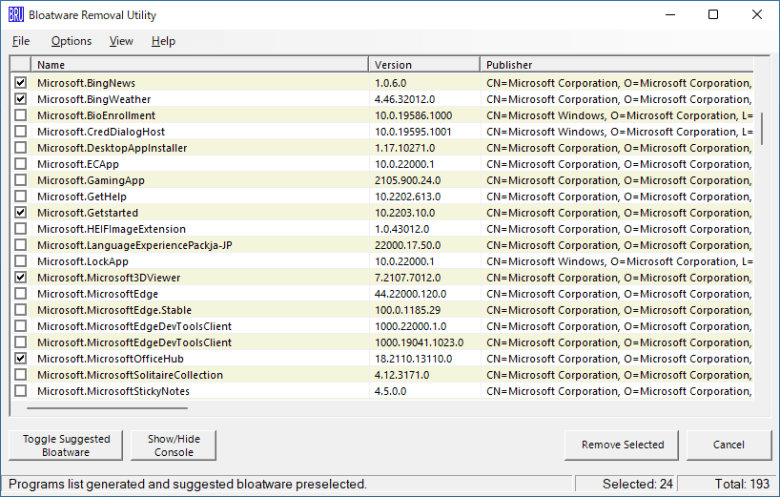Enable the Microsoft.DesktopAppInstaller checkbox

20,148
